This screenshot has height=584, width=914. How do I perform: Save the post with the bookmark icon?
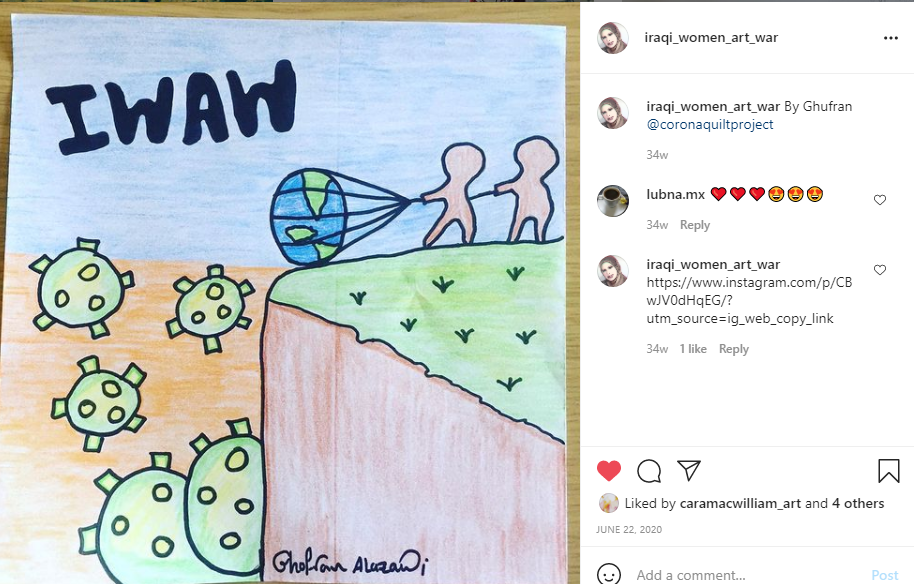(x=888, y=471)
